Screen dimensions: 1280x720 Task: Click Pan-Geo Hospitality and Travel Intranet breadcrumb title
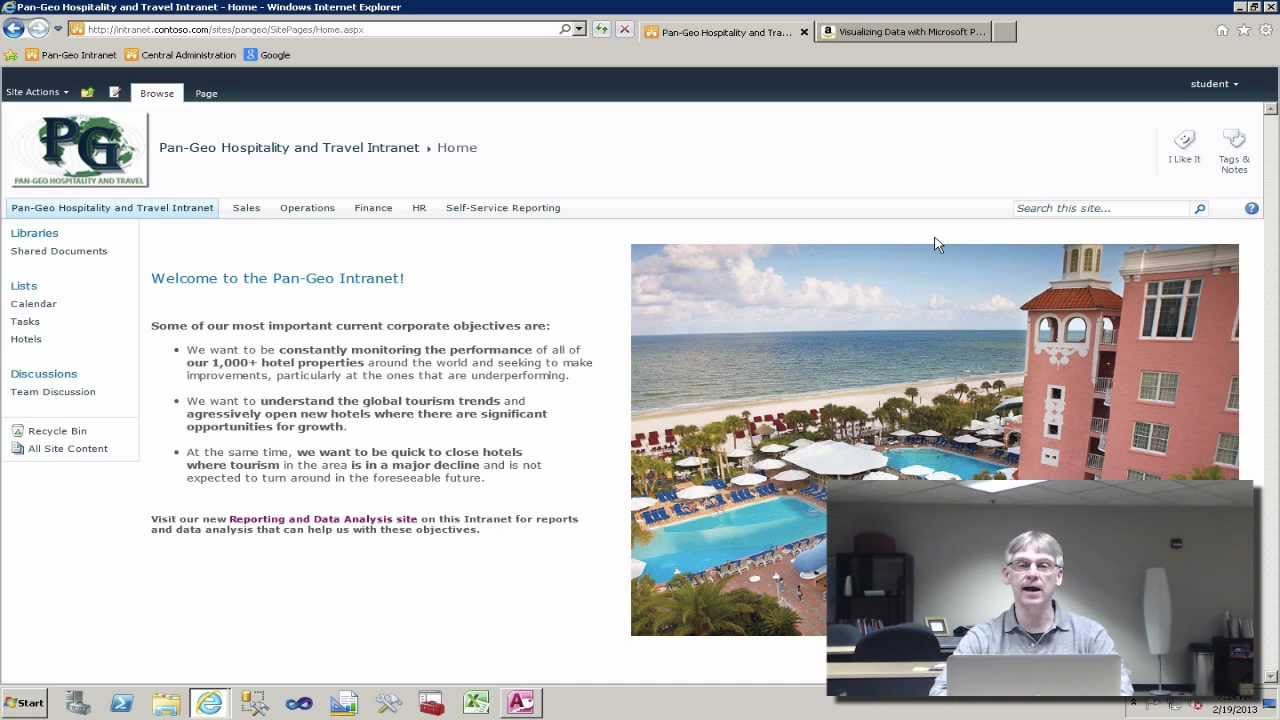(x=289, y=147)
